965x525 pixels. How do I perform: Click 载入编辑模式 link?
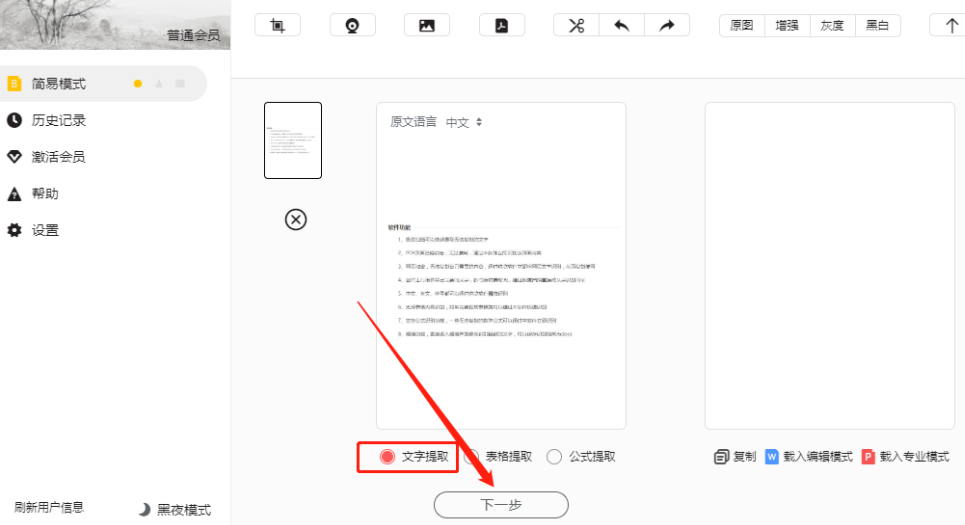pyautogui.click(x=818, y=457)
